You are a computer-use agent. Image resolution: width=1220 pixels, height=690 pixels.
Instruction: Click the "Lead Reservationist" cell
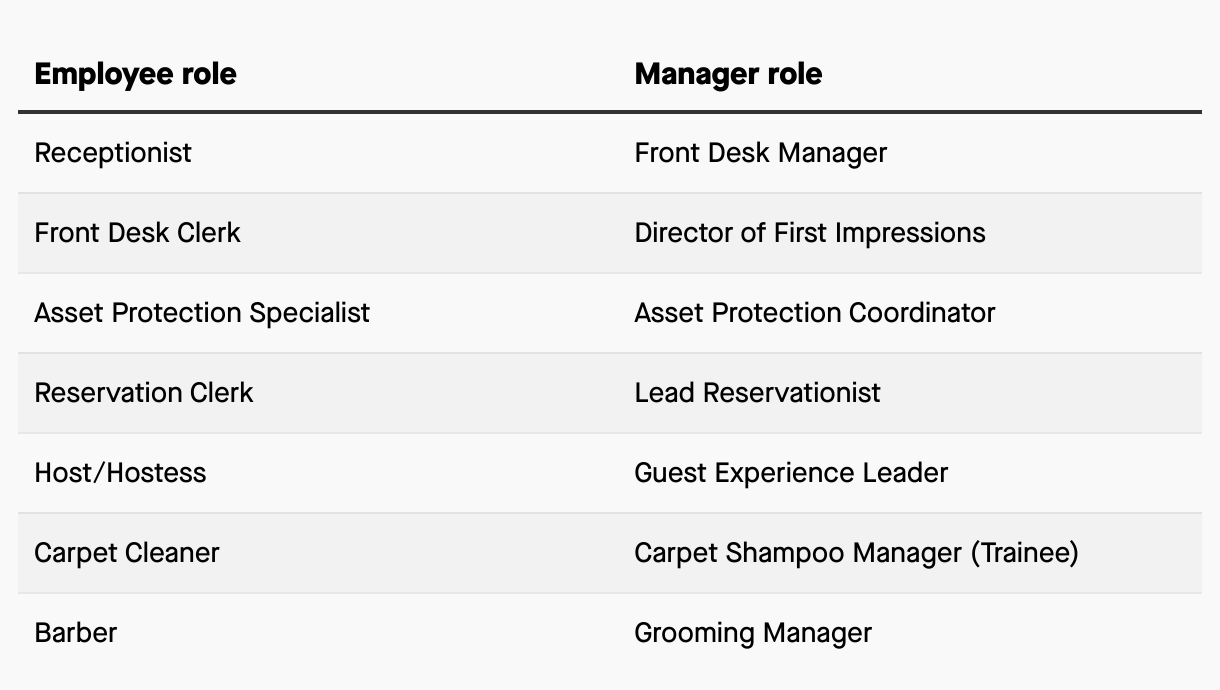tap(757, 392)
